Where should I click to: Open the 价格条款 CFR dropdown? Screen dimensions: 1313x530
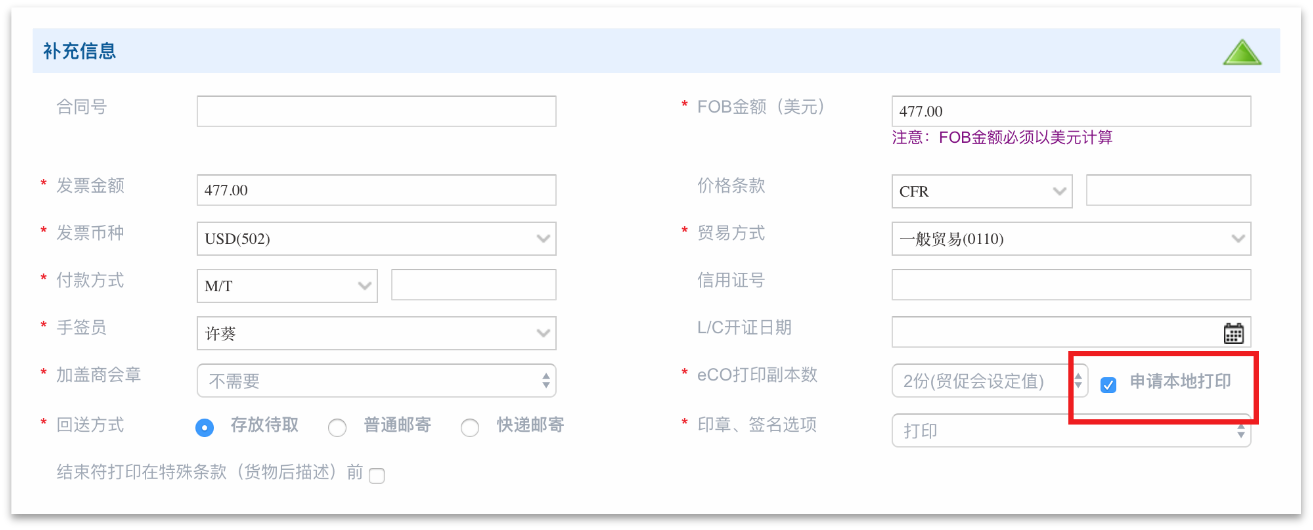[x=982, y=191]
